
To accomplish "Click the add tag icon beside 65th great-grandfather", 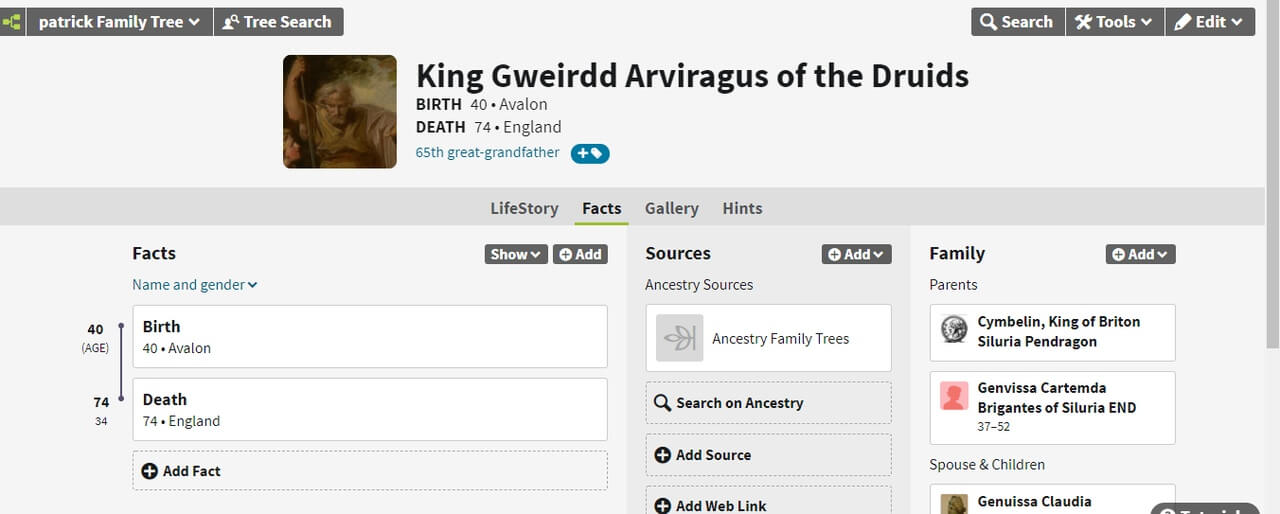I will click(590, 153).
